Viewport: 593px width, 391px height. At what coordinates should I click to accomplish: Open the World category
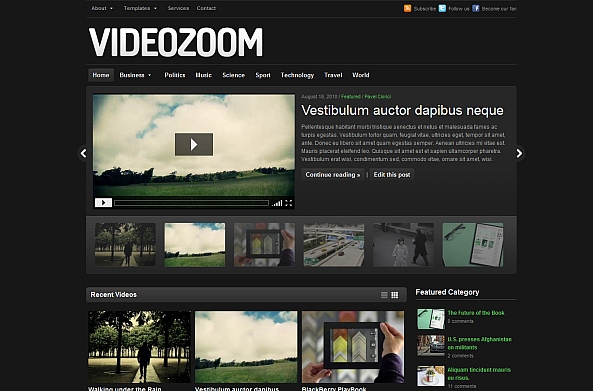[x=360, y=75]
